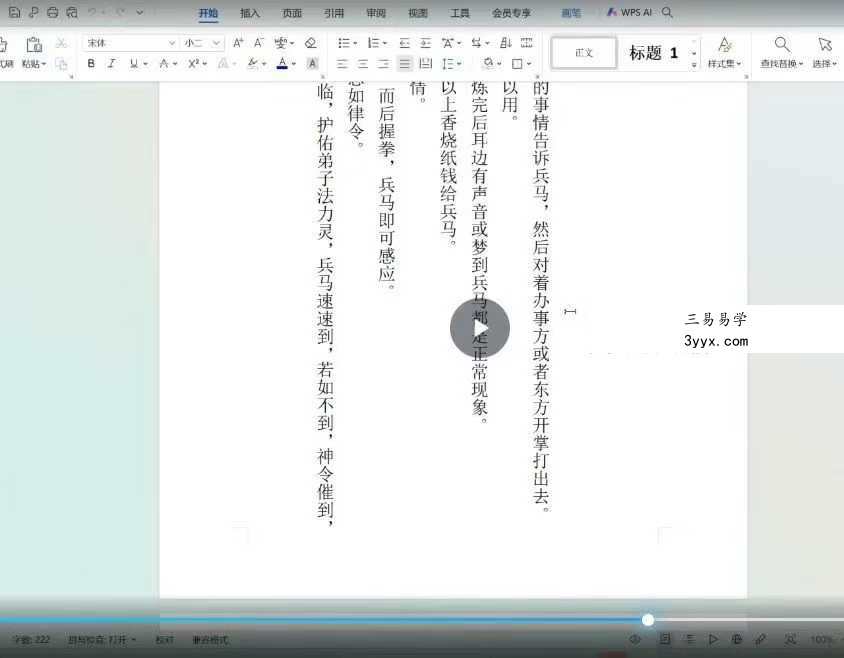
Task: Click the word count 字数: 222
Action: [x=31, y=640]
